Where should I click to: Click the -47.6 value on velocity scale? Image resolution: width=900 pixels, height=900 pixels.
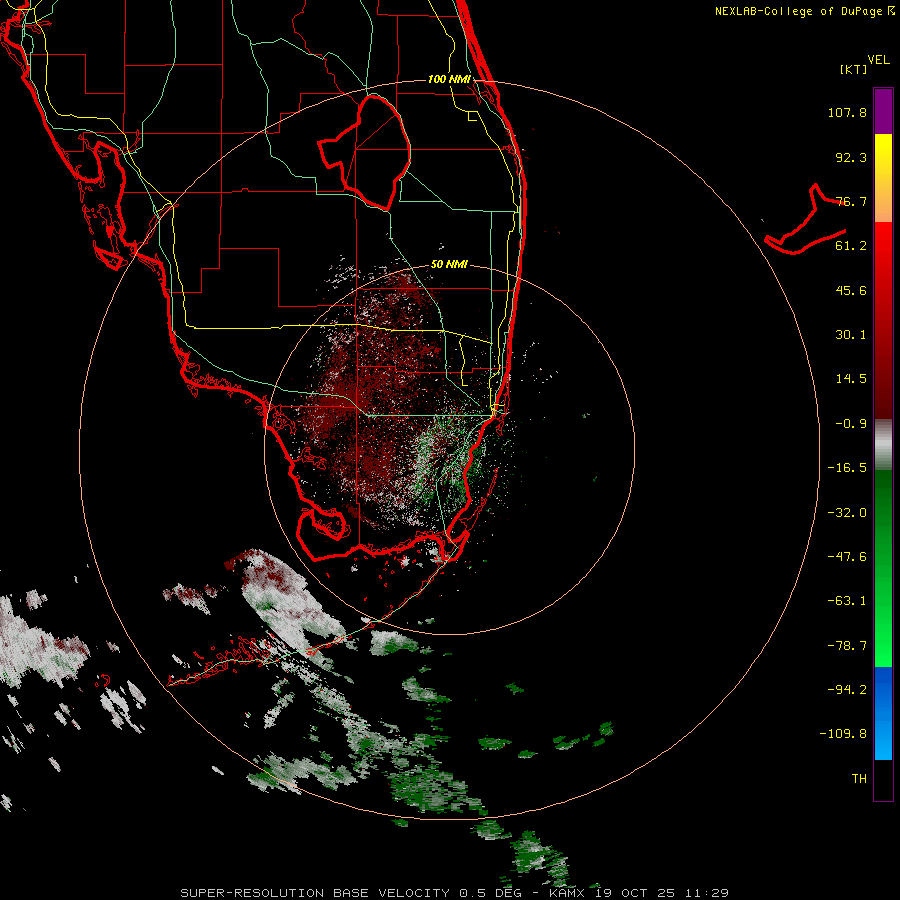coord(847,557)
